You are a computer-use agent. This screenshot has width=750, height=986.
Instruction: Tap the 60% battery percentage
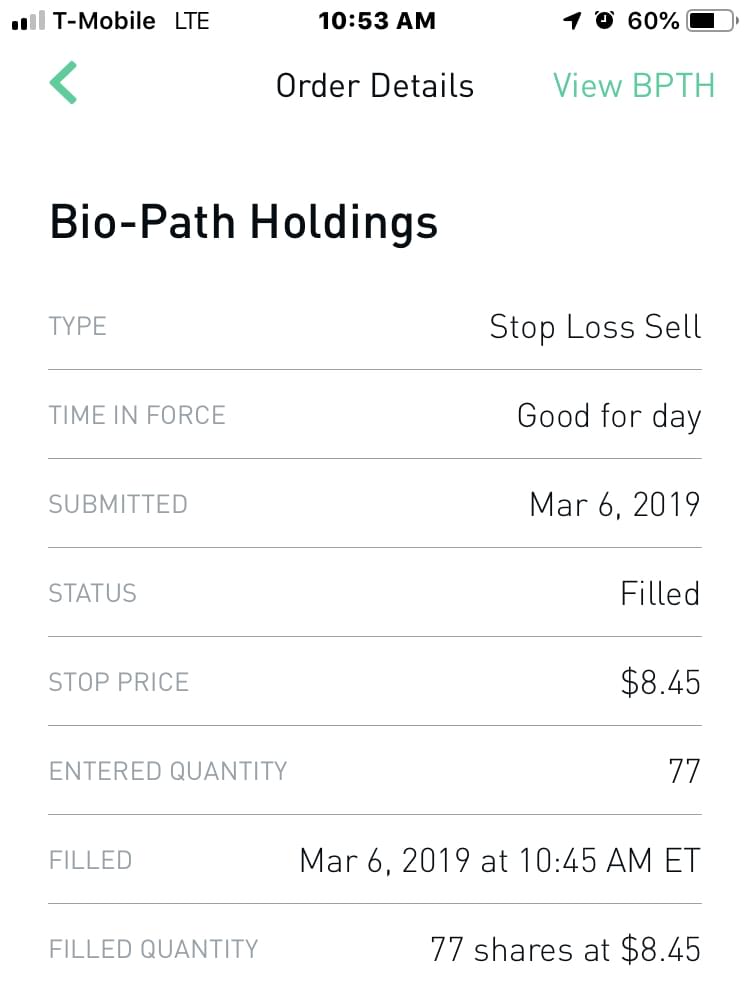click(653, 21)
